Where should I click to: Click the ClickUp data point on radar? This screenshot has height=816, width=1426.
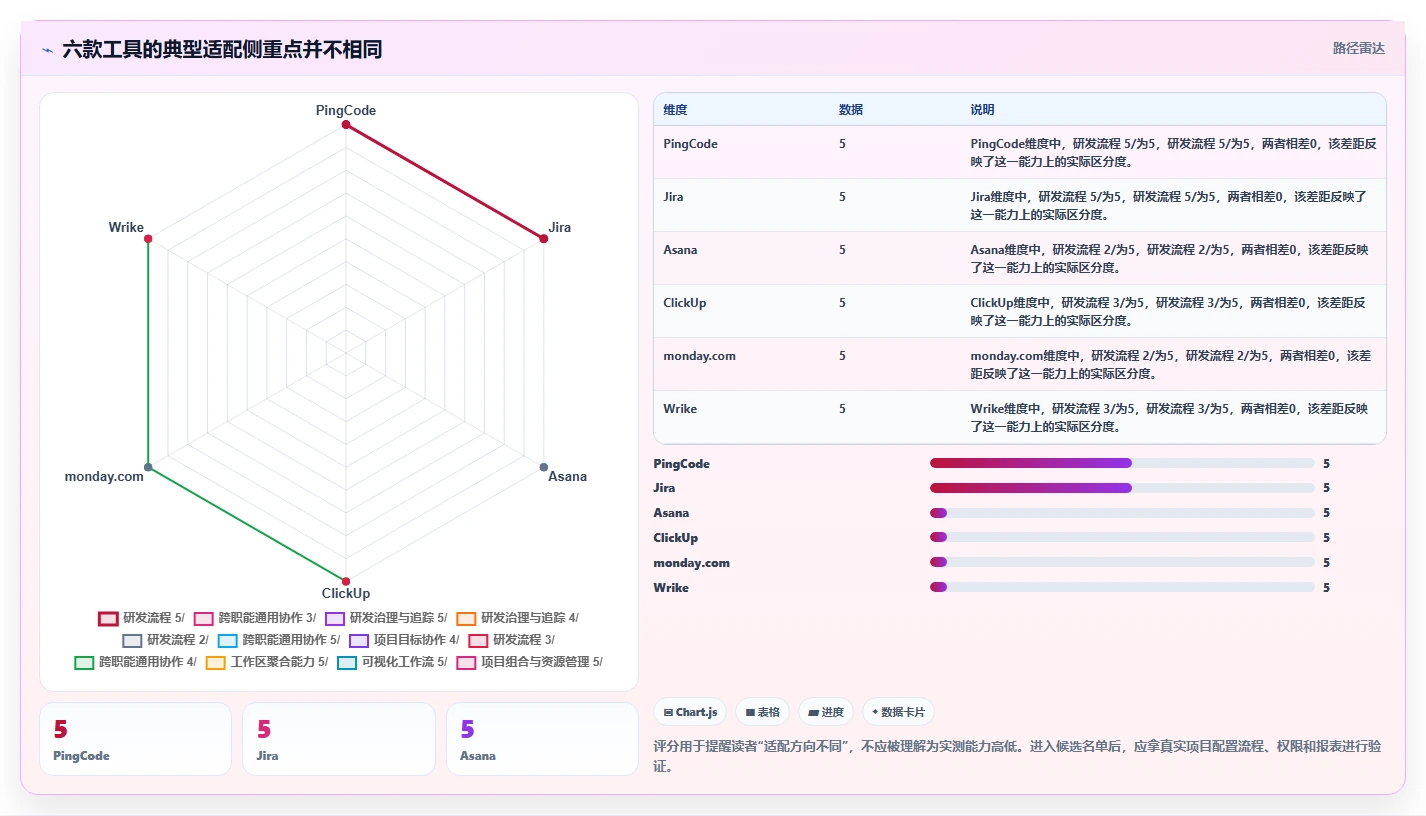[x=346, y=581]
